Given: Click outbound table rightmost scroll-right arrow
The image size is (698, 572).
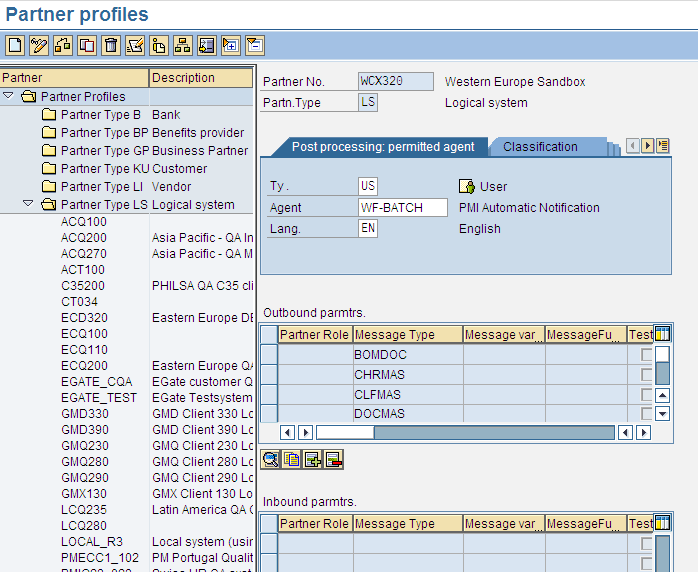Looking at the screenshot, I should tap(644, 432).
